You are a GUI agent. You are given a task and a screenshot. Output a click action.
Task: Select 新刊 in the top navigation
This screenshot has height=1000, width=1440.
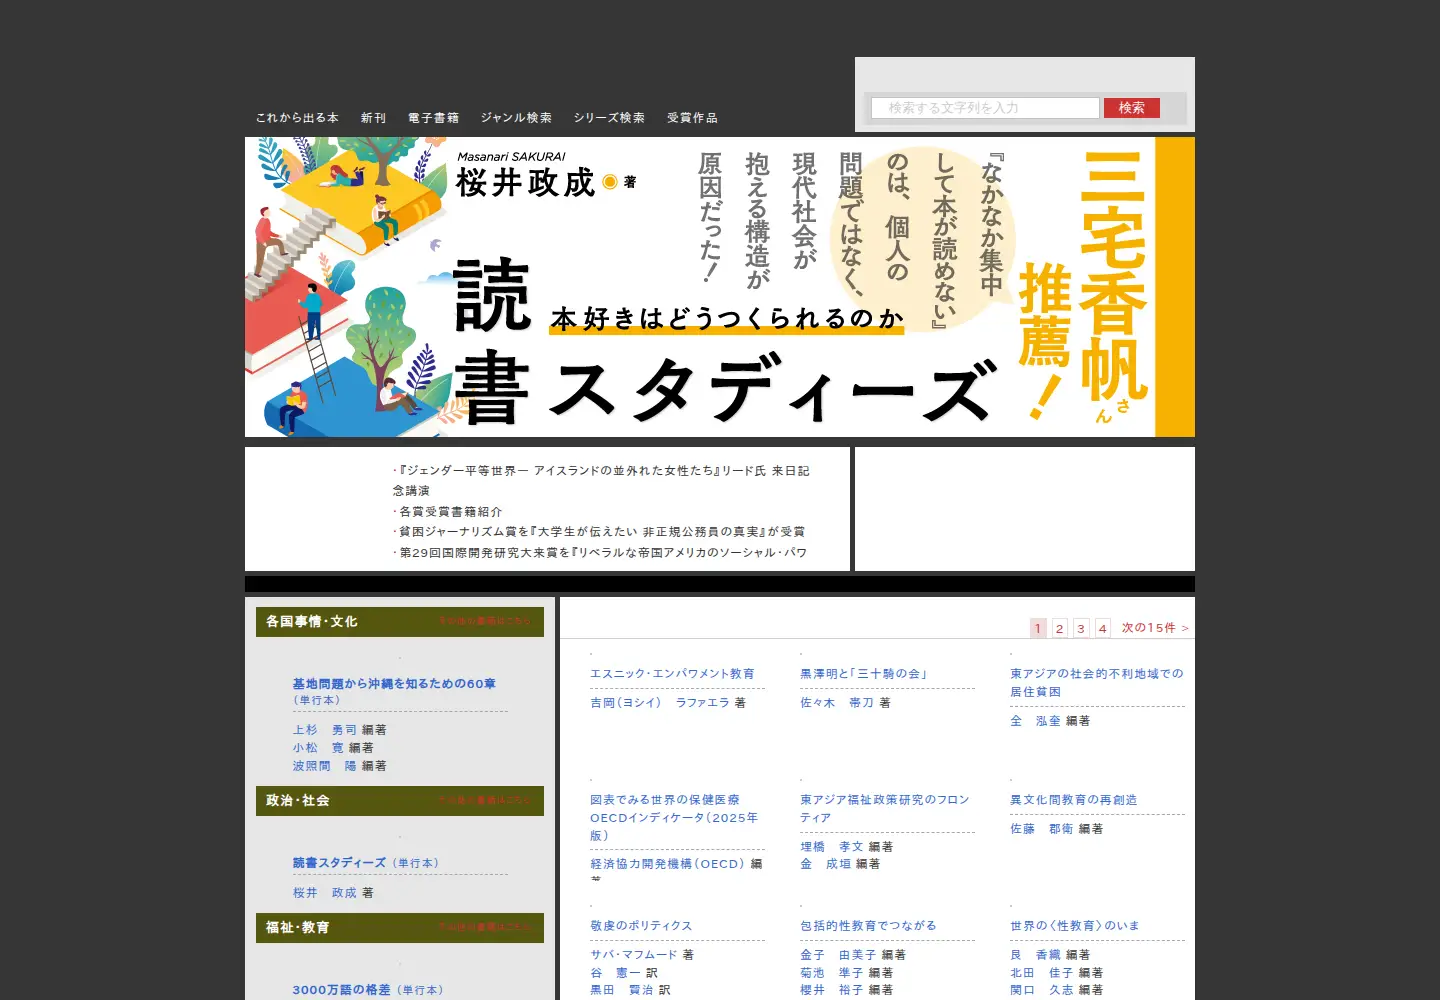(374, 118)
